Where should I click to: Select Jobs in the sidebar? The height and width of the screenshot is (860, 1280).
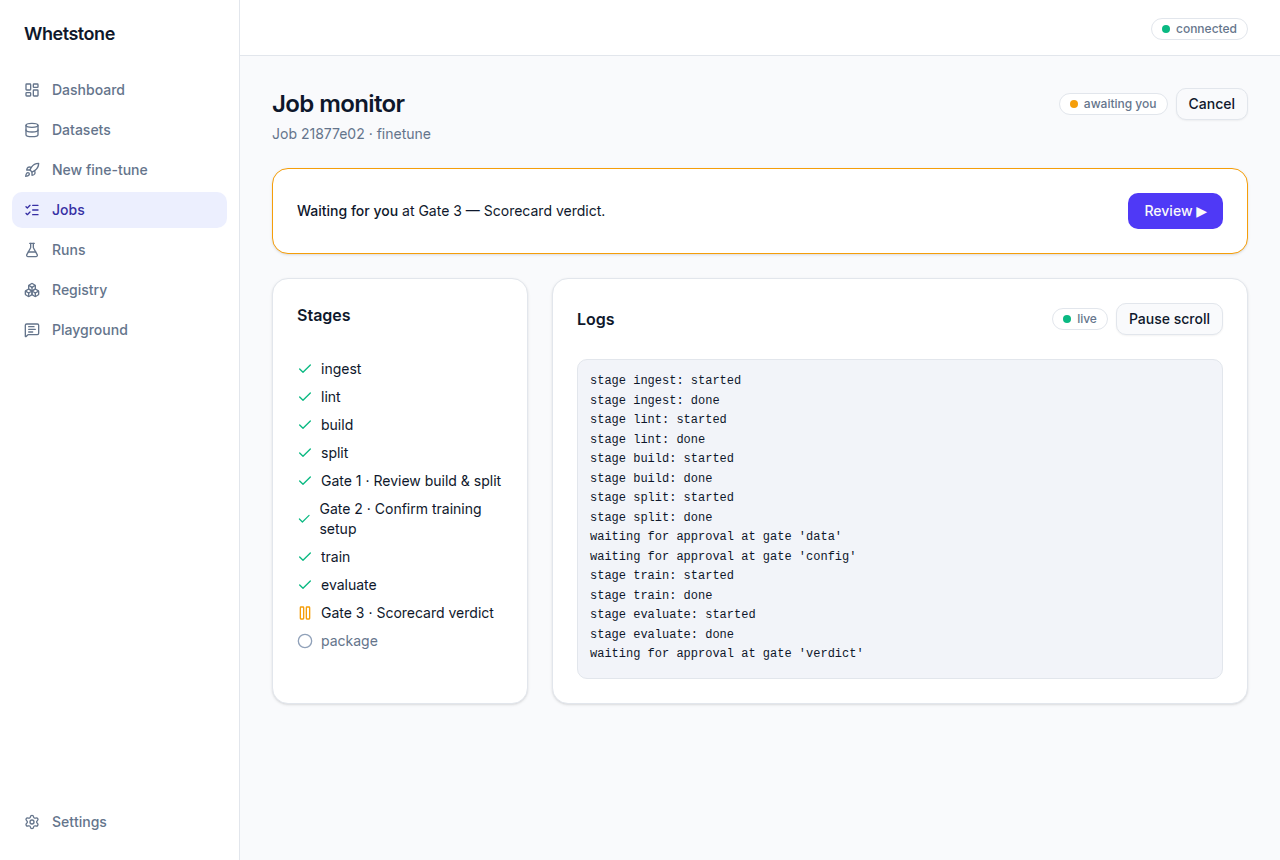119,210
